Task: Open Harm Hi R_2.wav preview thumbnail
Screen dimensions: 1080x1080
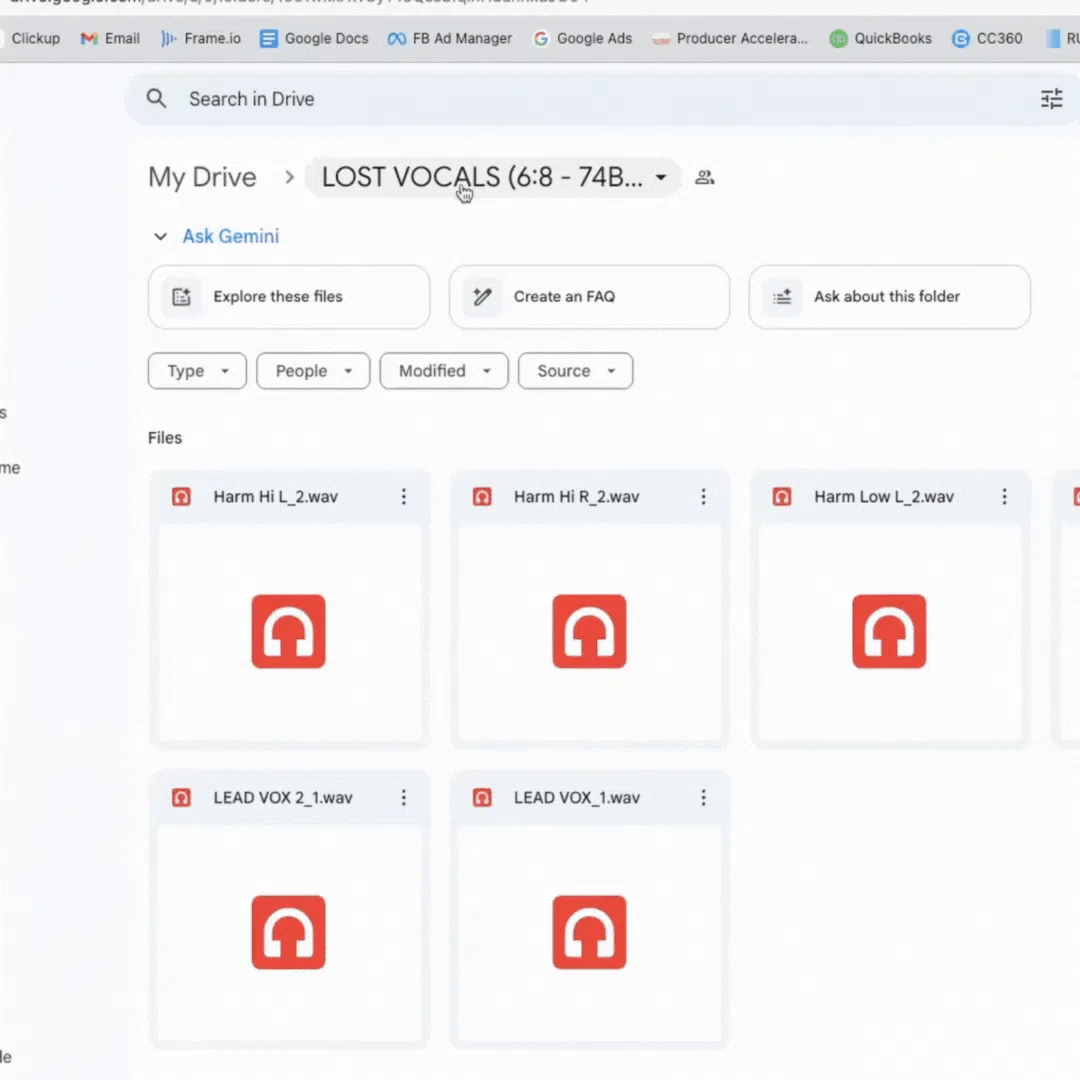Action: tap(590, 632)
